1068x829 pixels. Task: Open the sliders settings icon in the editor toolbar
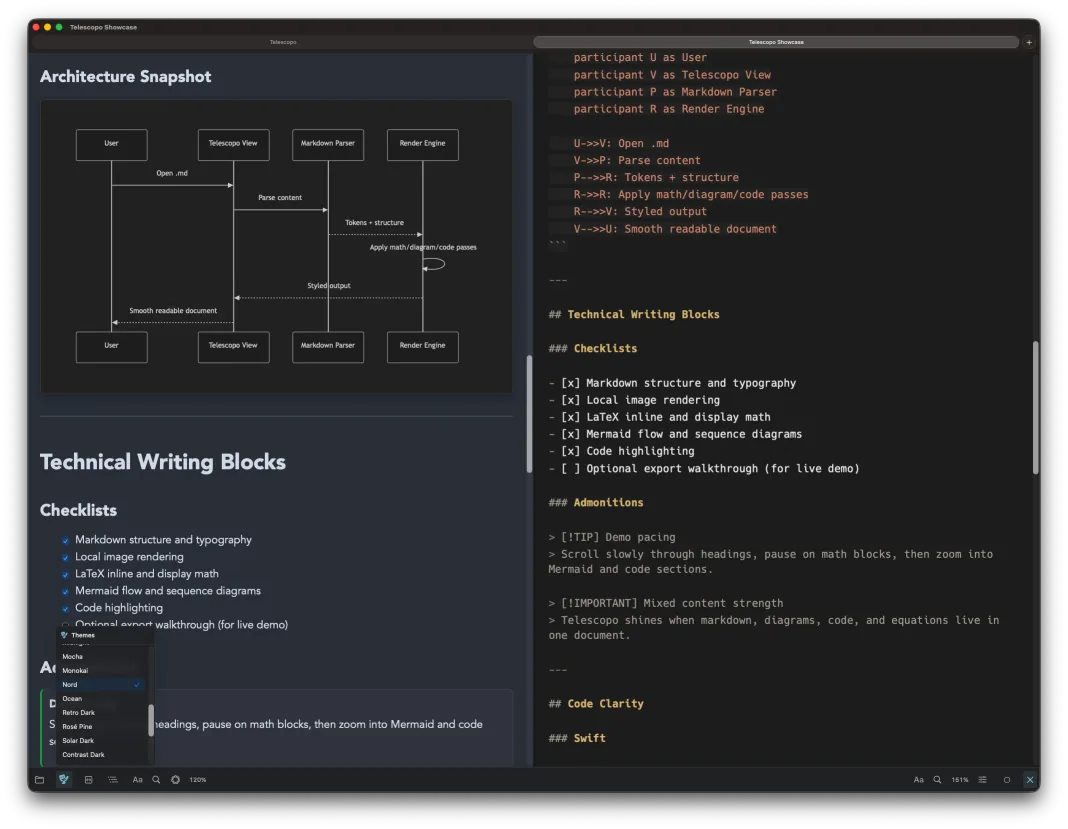(x=983, y=779)
